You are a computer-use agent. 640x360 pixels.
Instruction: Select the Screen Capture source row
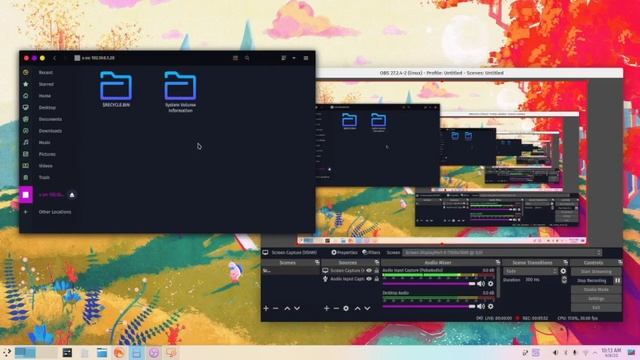(351, 271)
